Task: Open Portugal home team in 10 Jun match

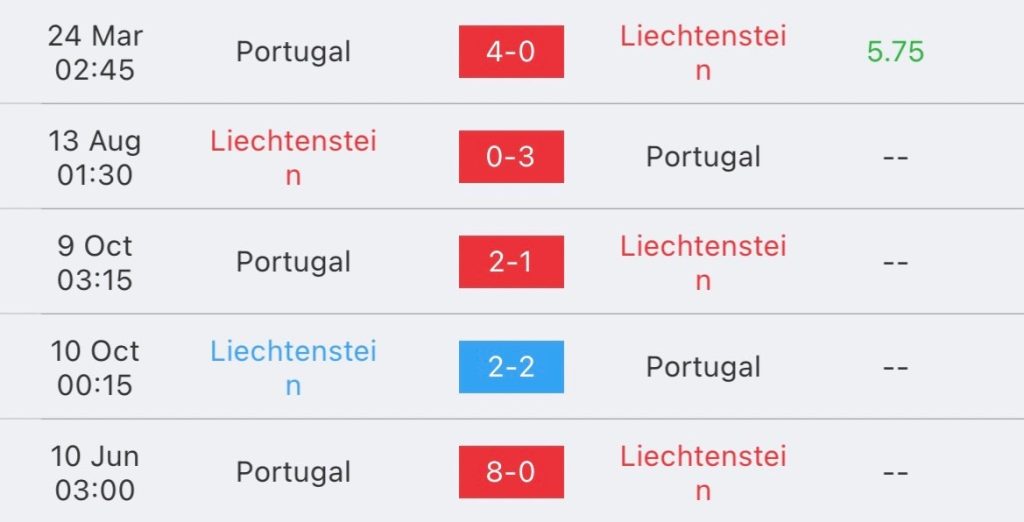Action: tap(293, 472)
